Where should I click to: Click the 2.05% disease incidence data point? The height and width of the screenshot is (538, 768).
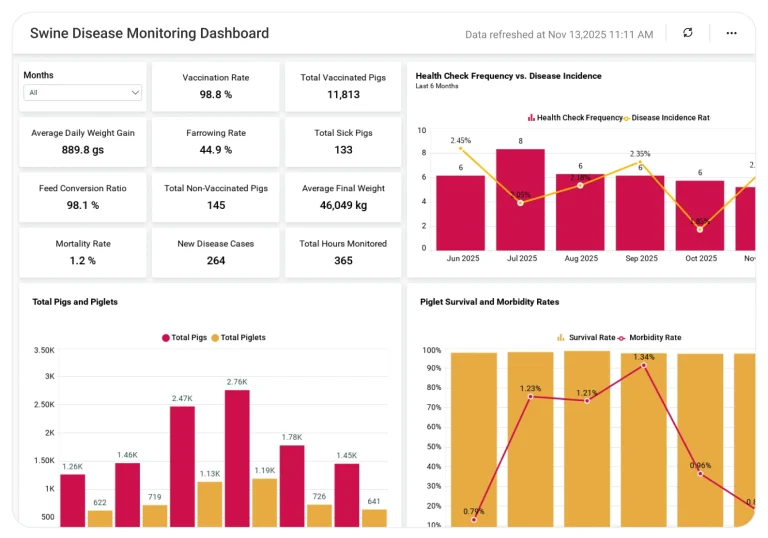click(520, 203)
